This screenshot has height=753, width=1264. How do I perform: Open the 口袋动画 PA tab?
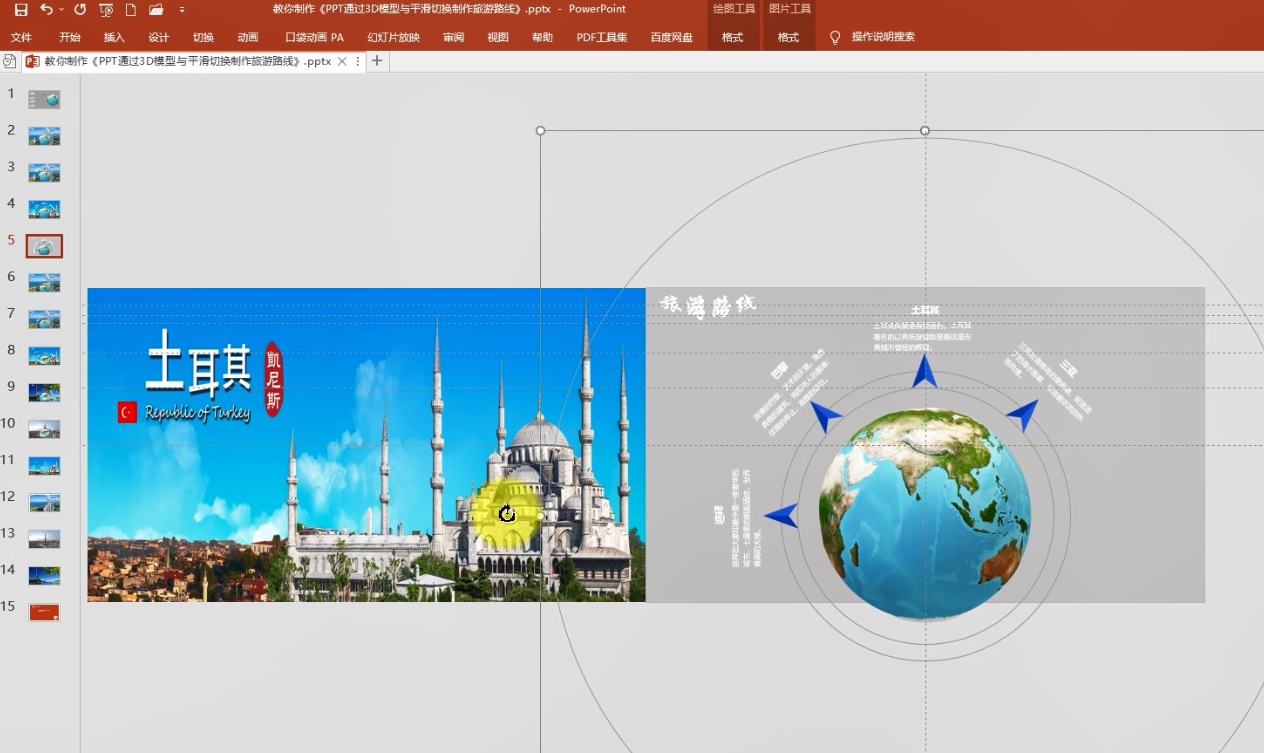click(x=314, y=37)
